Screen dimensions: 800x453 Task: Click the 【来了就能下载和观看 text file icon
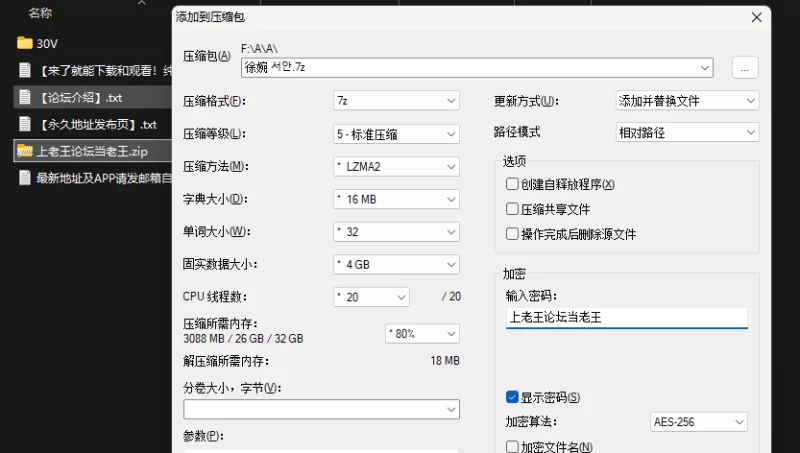click(24, 70)
